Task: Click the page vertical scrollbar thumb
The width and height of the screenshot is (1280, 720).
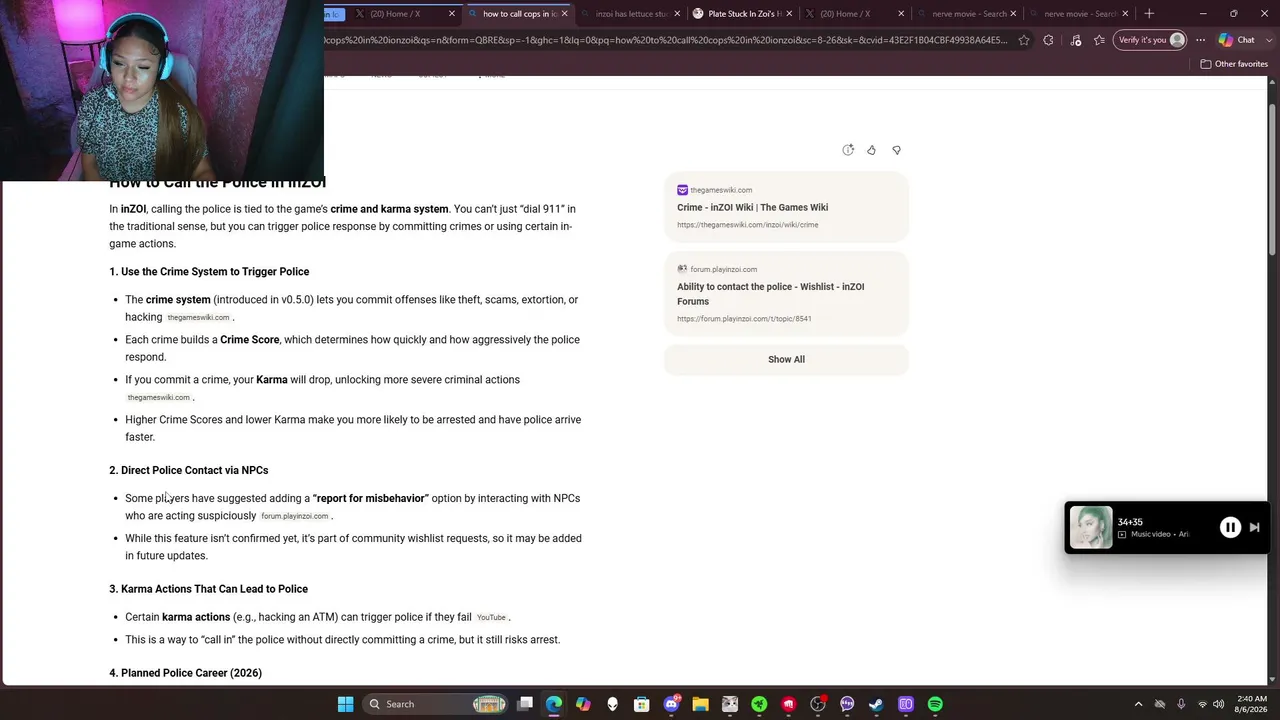Action: 1272,179
